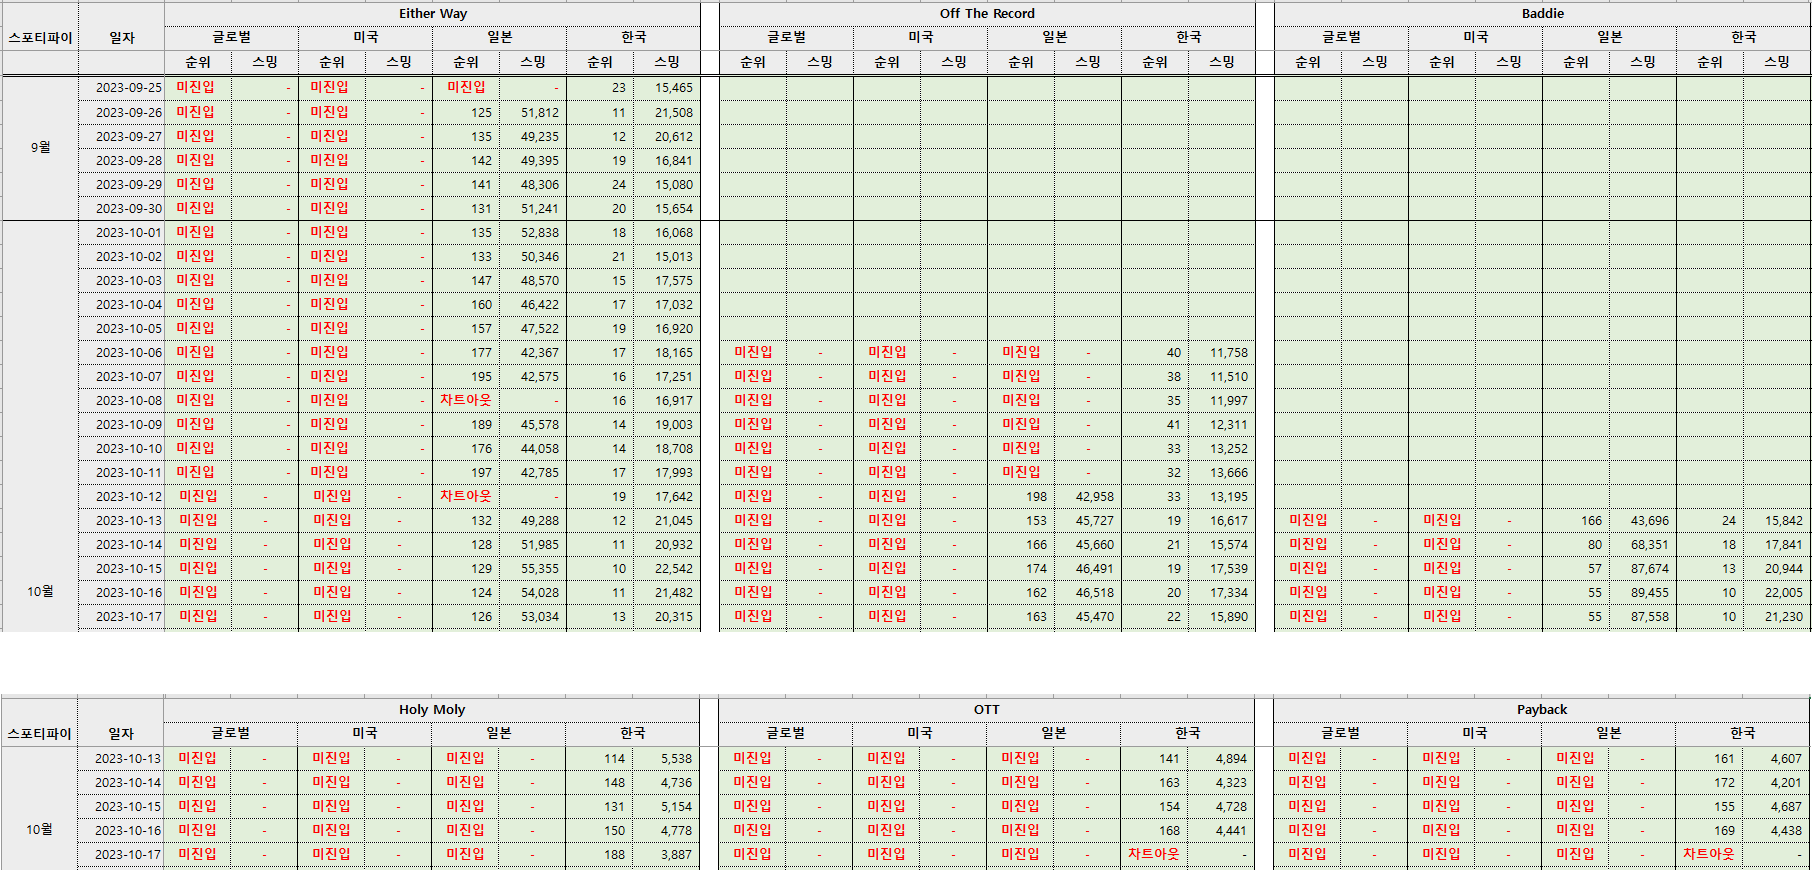Click '글로벌' header under Either Way
The image size is (1812, 872).
(x=231, y=37)
